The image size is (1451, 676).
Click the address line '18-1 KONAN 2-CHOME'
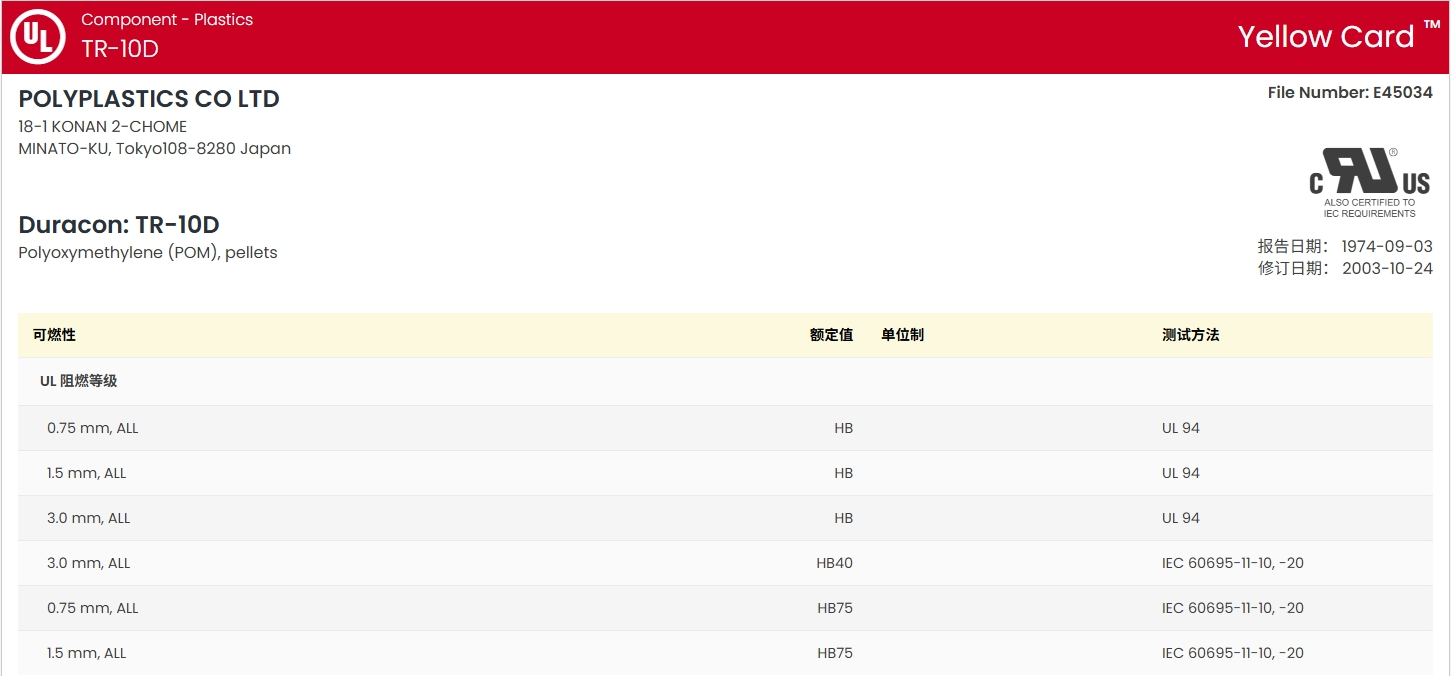pyautogui.click(x=103, y=127)
